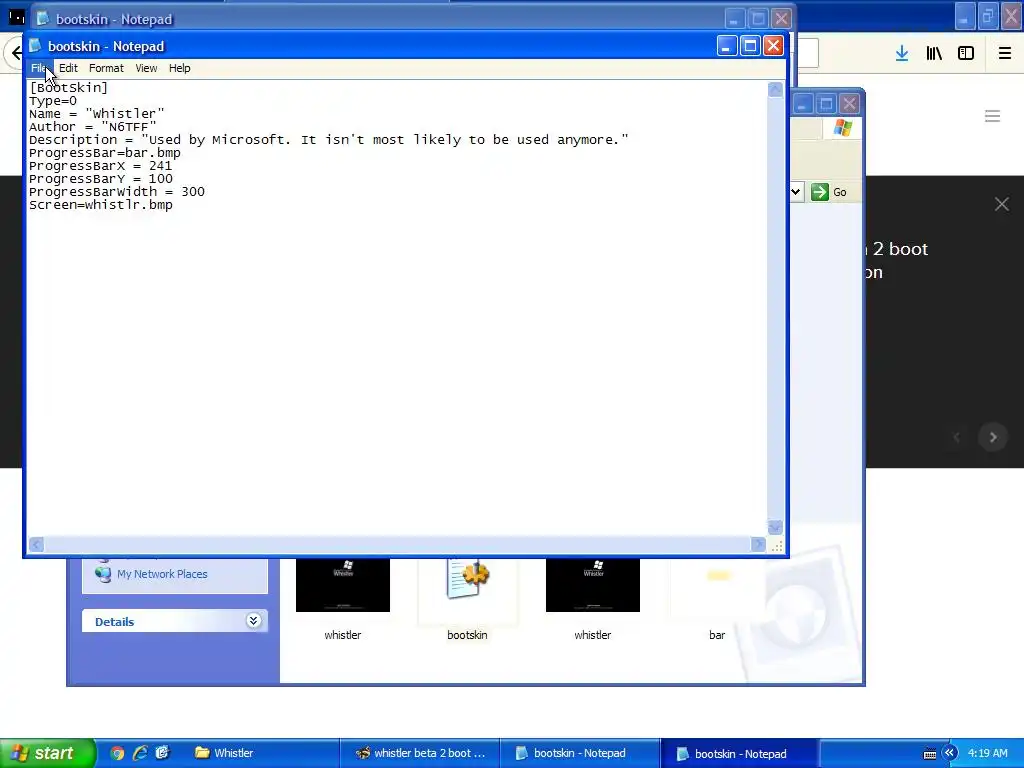Click Notepad's vertical scrollbar down arrow
1024x768 pixels.
(x=775, y=527)
